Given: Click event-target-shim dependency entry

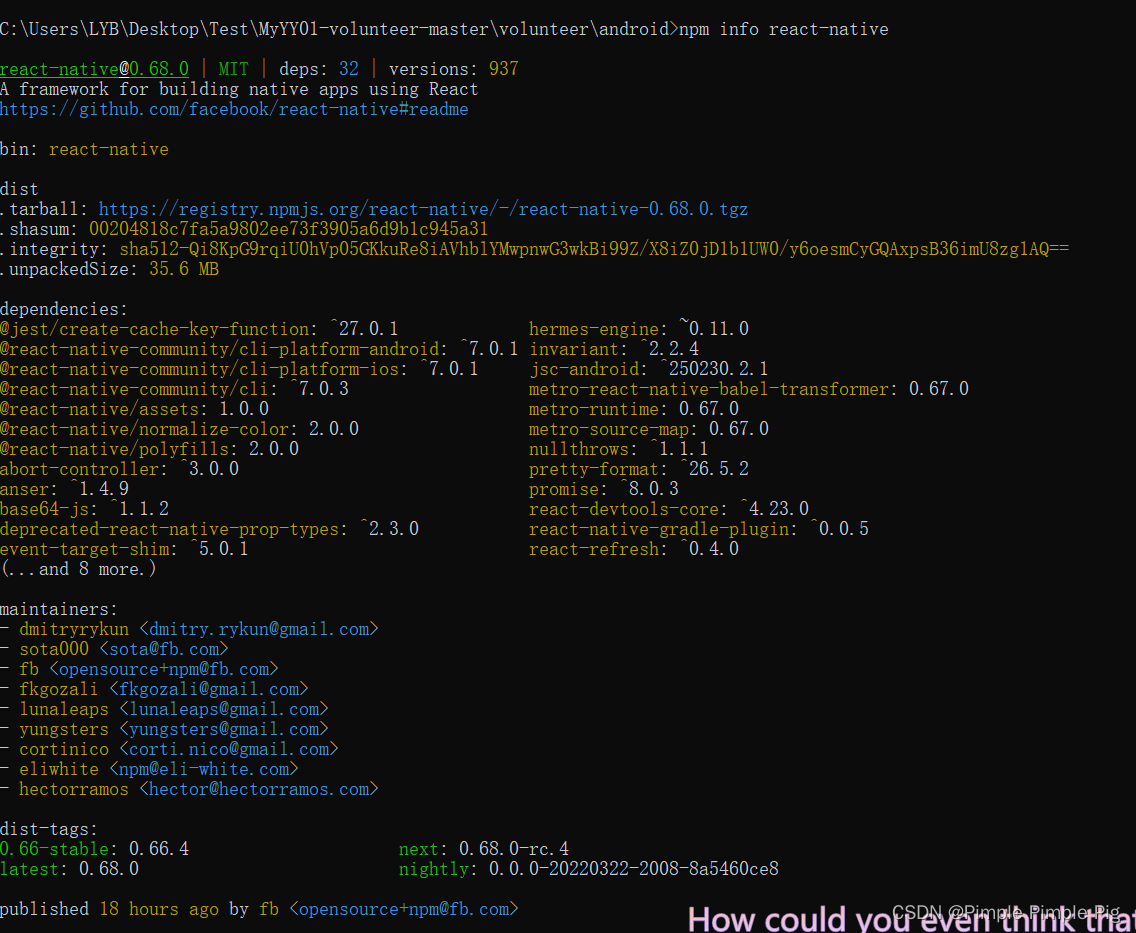Looking at the screenshot, I should tap(124, 549).
